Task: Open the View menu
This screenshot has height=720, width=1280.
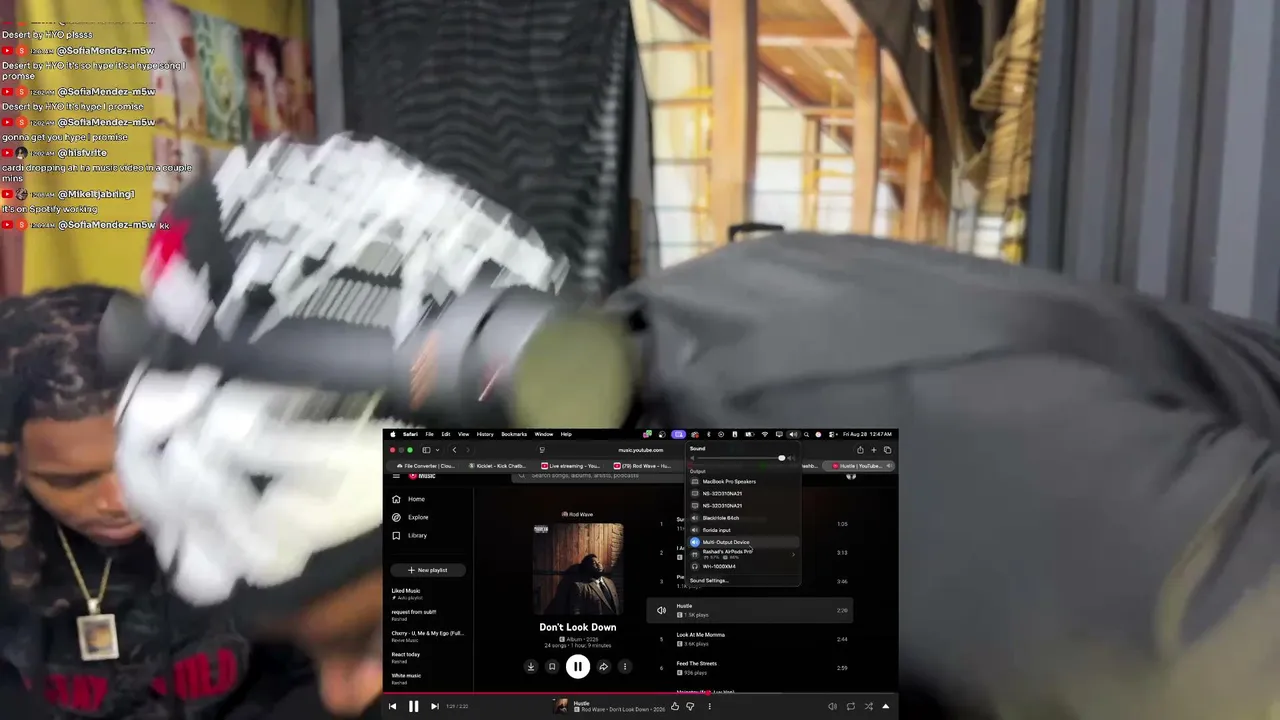Action: pos(463,434)
